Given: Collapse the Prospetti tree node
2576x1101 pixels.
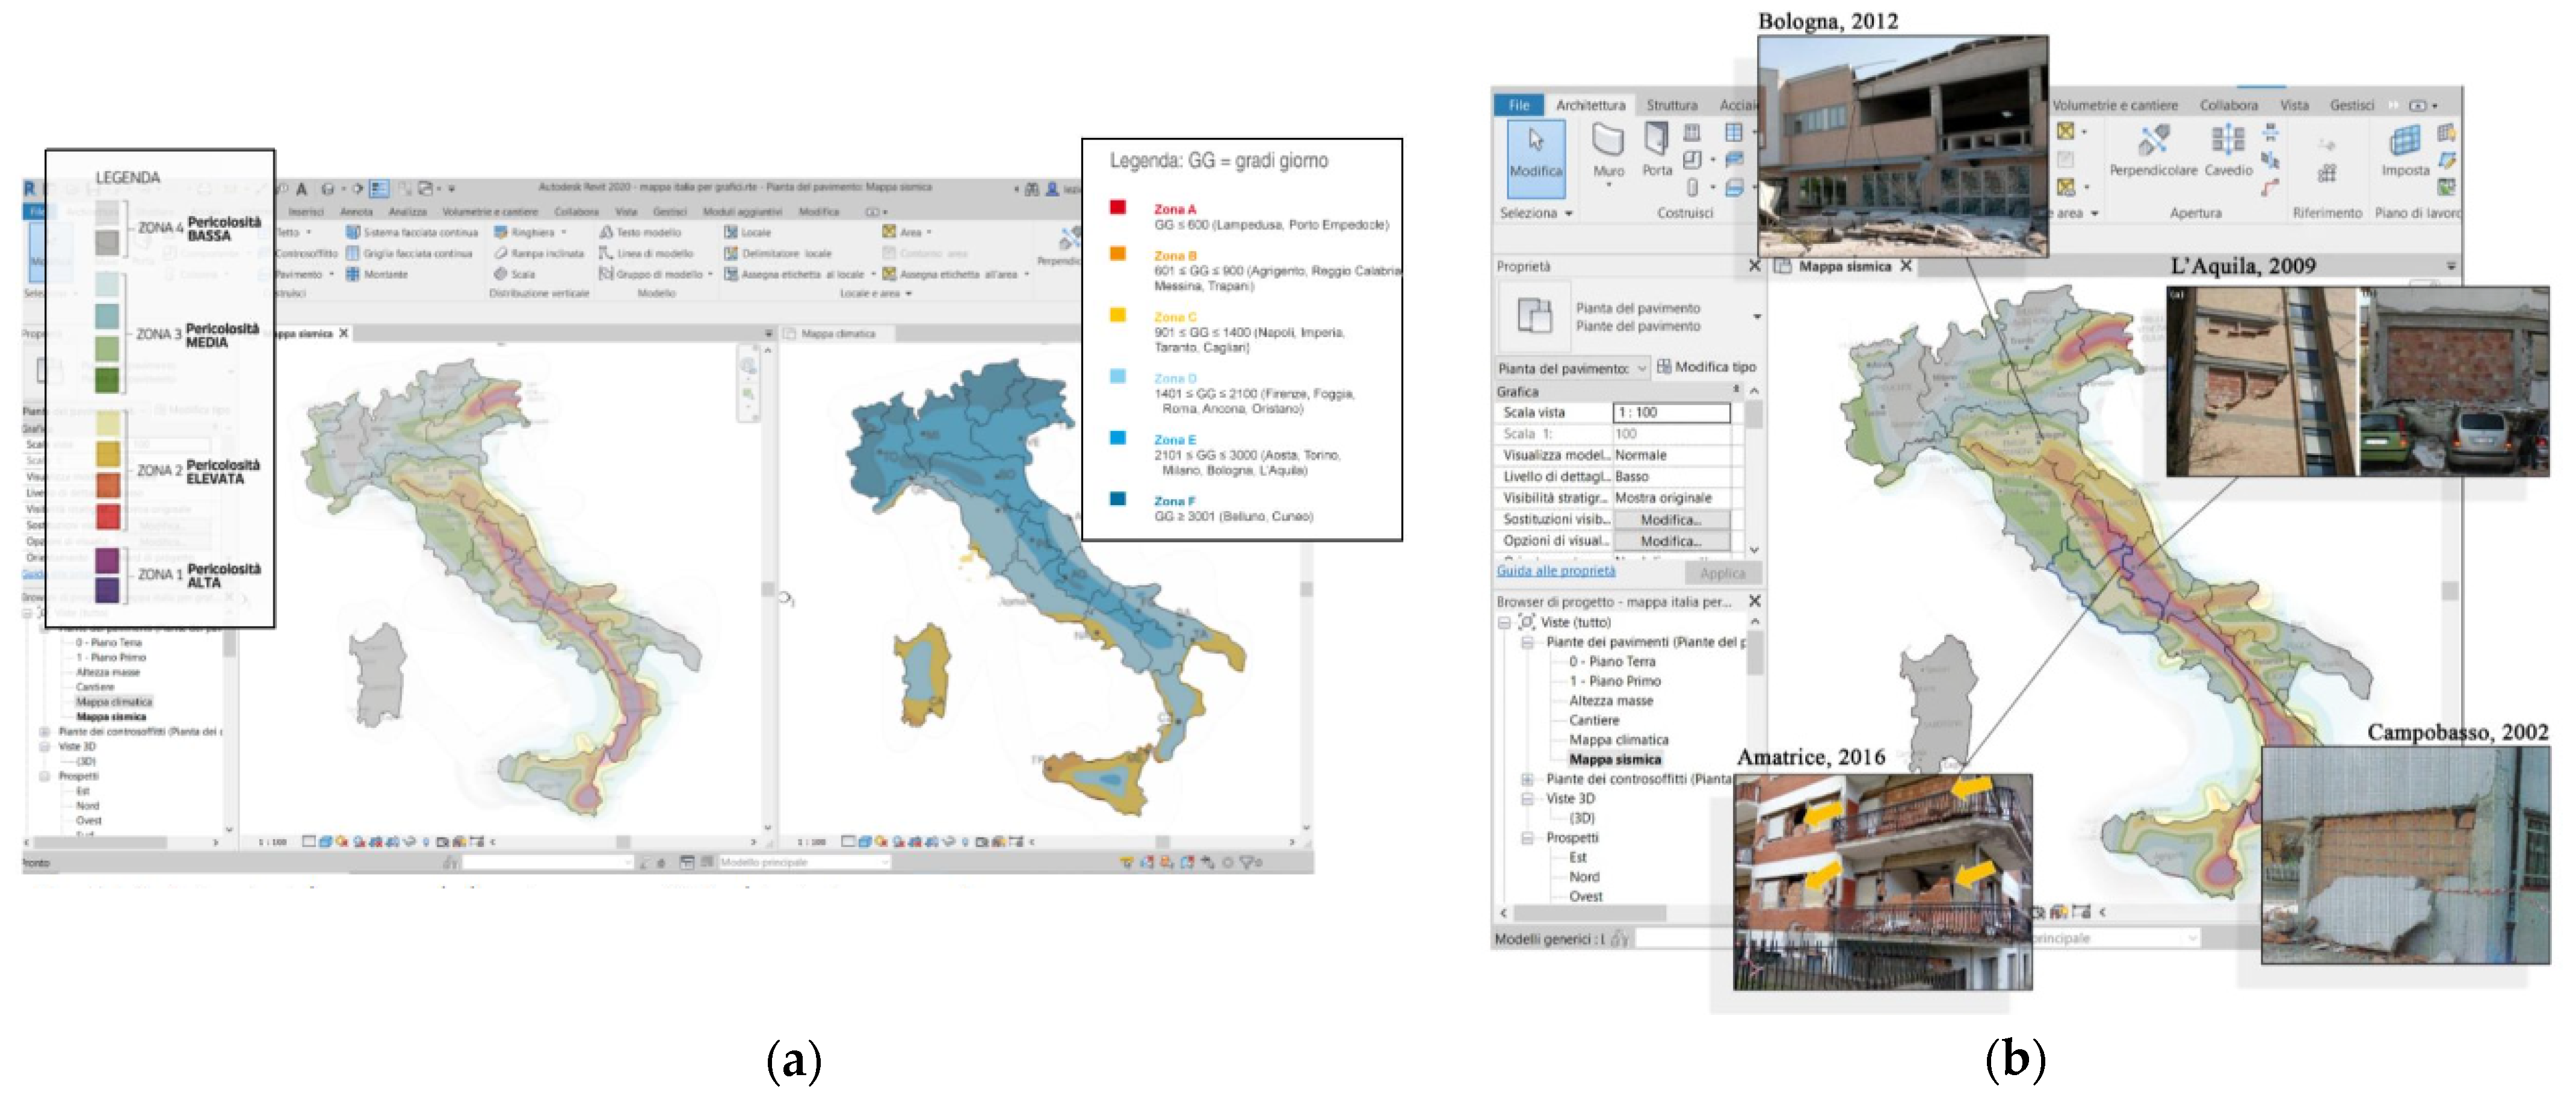Looking at the screenshot, I should tap(1527, 838).
